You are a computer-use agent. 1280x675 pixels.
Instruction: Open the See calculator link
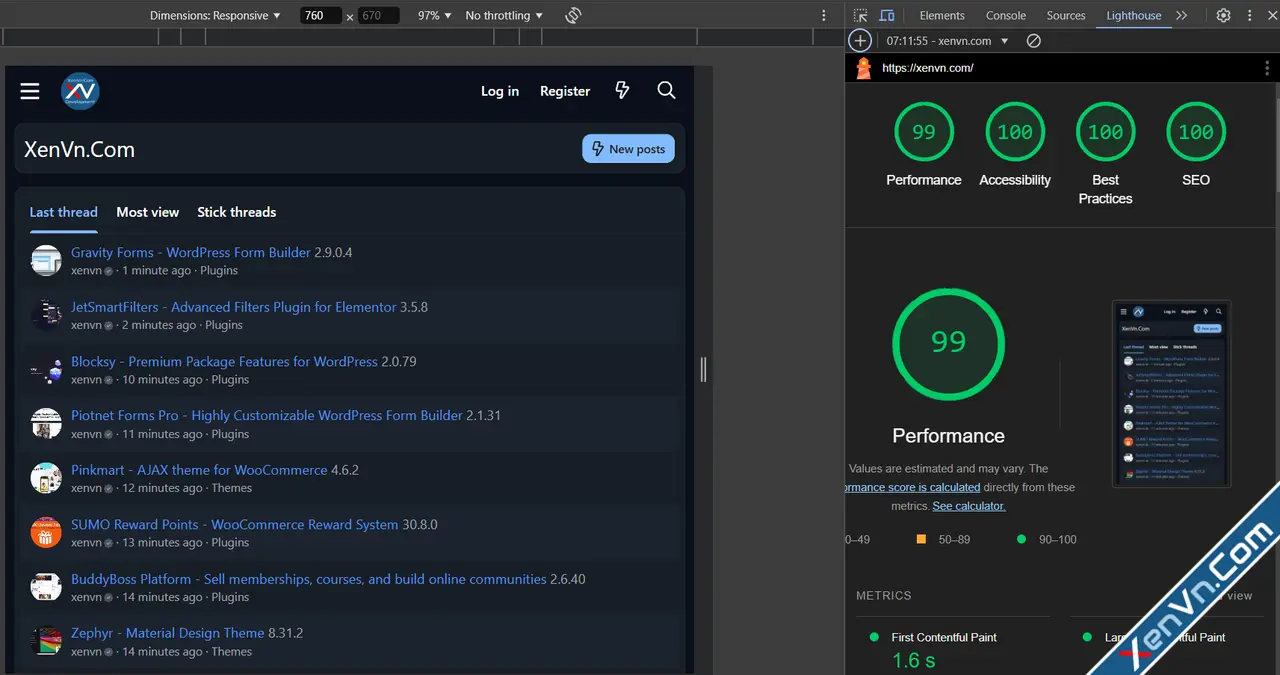pos(968,506)
